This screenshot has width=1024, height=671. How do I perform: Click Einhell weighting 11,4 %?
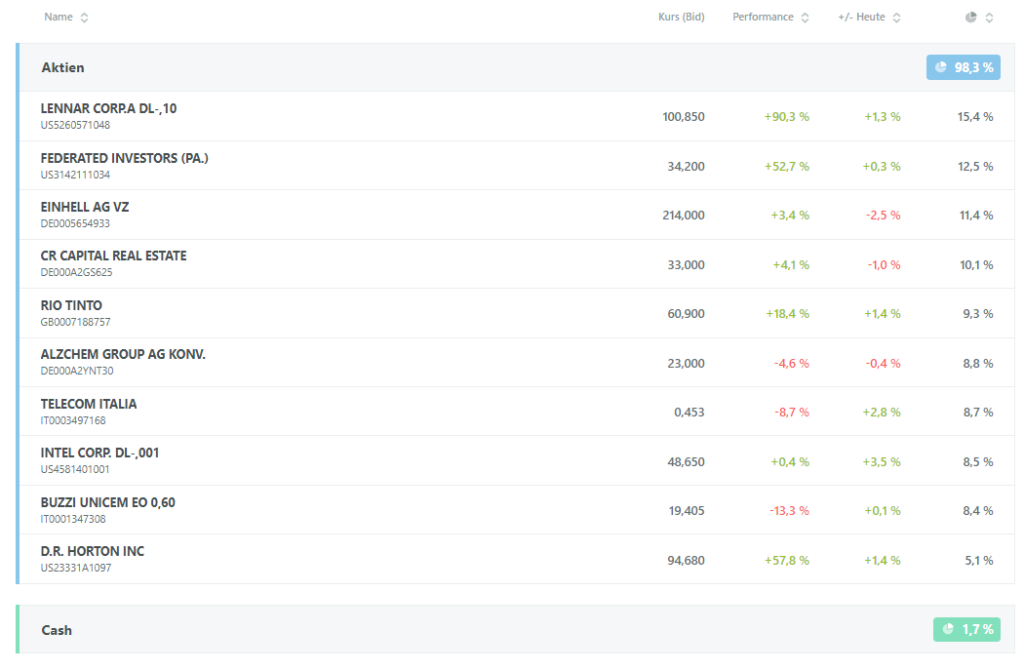(976, 216)
